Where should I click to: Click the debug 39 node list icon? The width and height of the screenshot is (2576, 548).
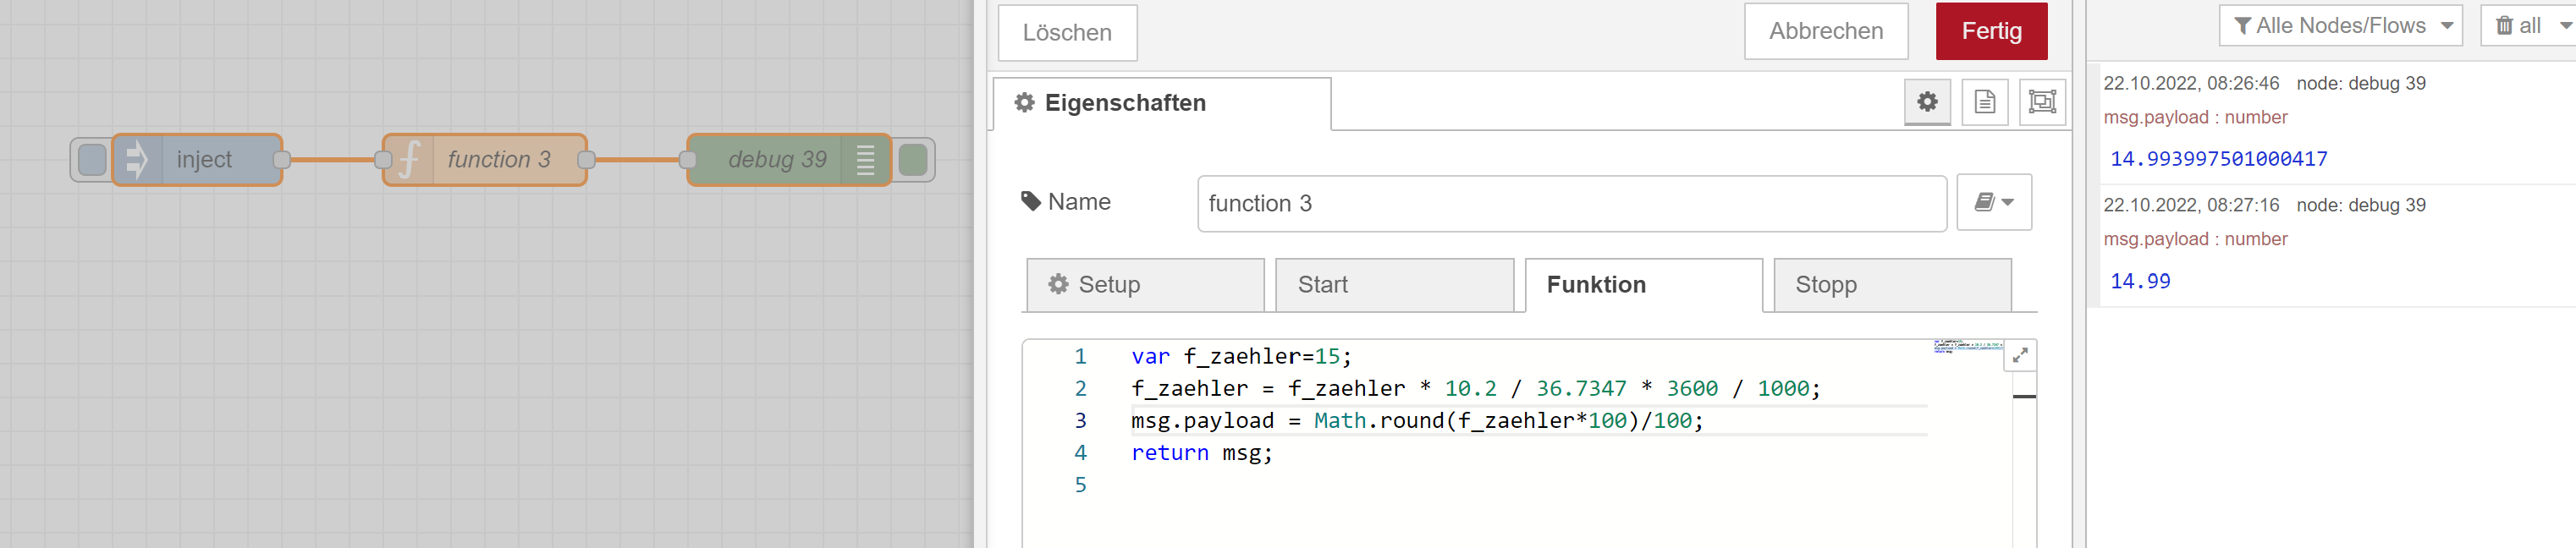coord(865,160)
